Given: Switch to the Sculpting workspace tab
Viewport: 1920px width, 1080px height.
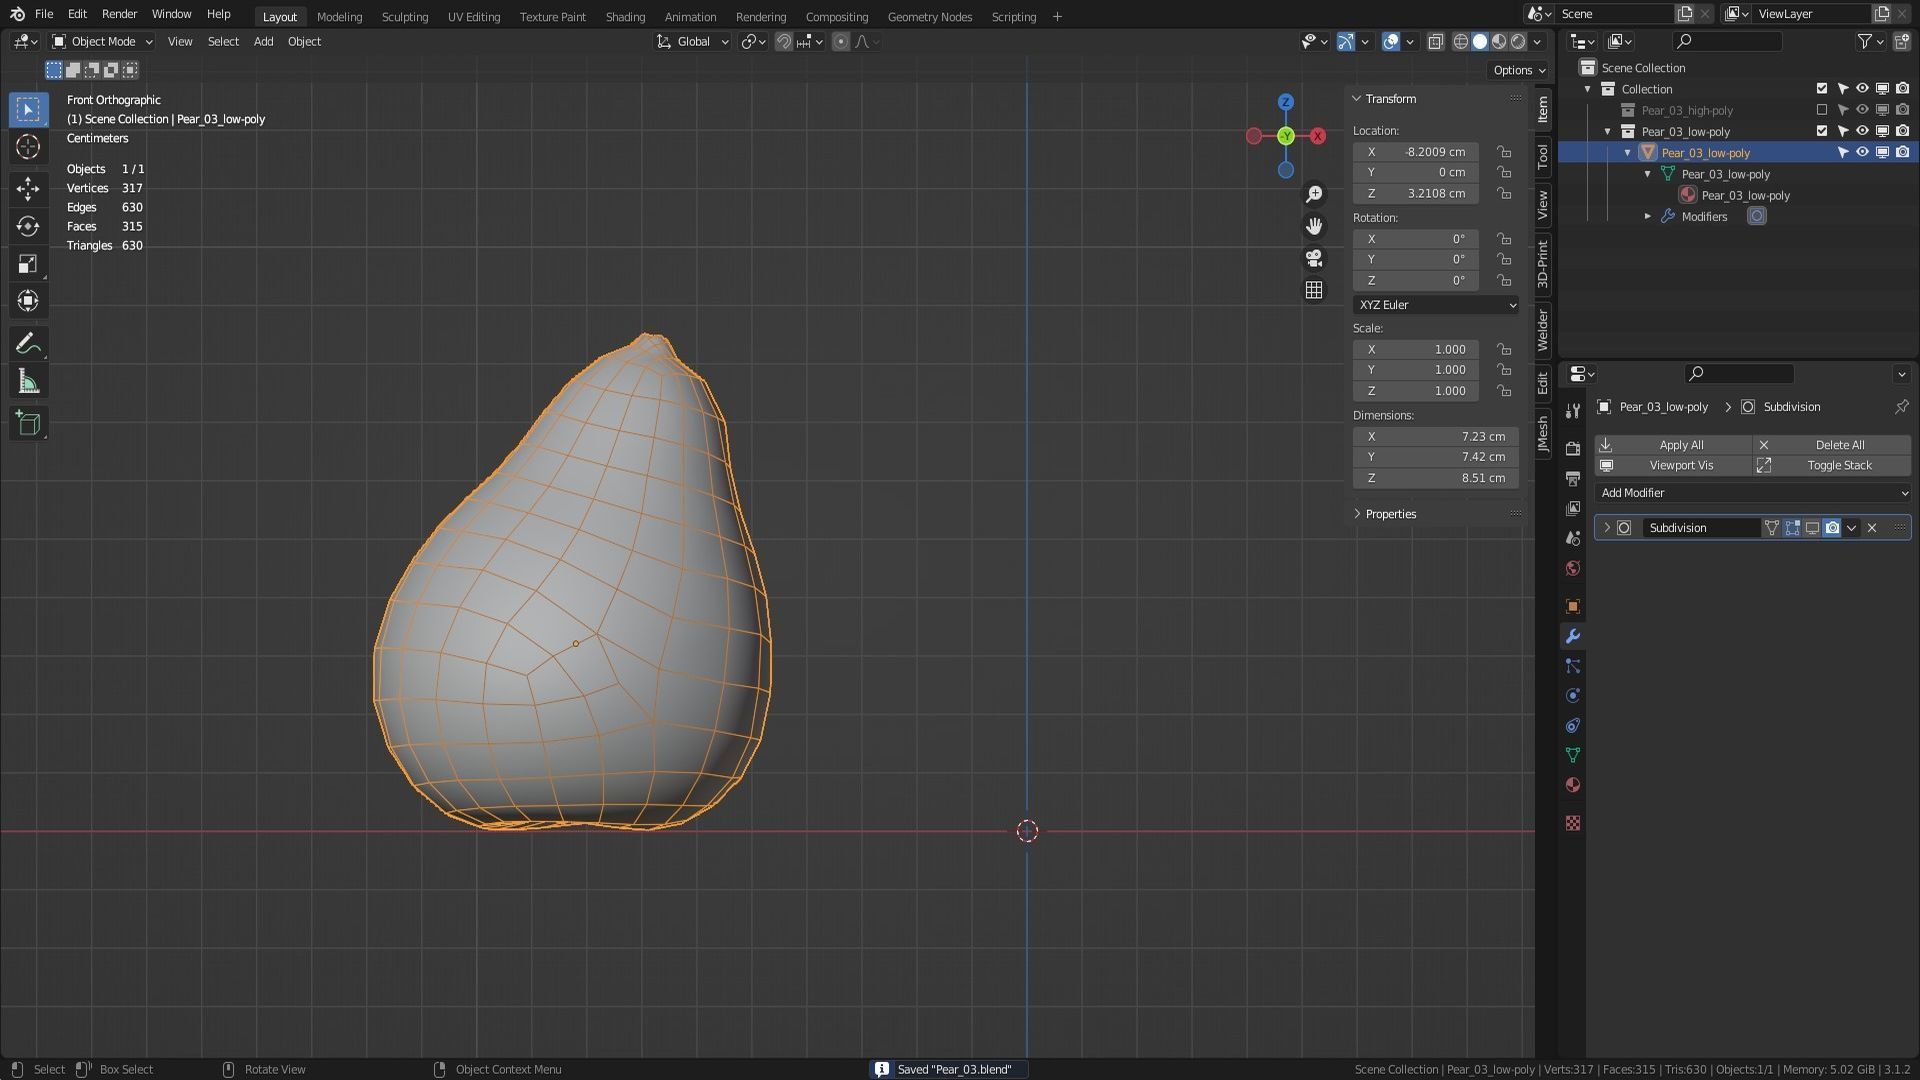Looking at the screenshot, I should click(405, 17).
